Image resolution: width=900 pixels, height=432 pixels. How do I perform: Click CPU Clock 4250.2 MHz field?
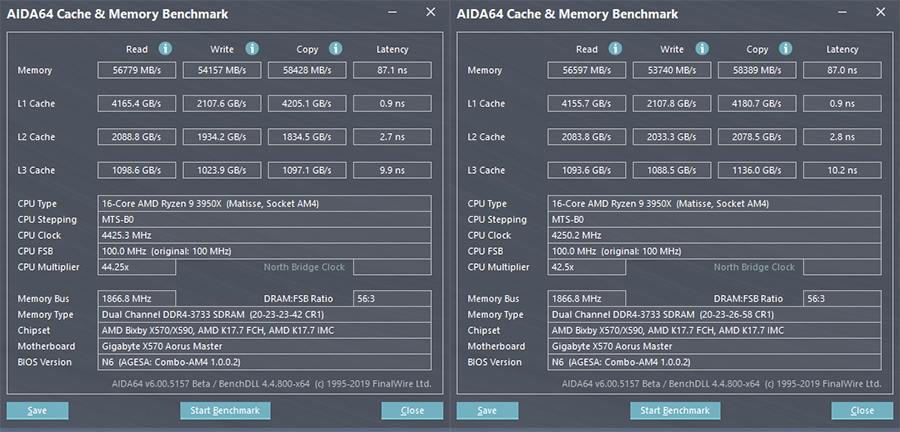(x=715, y=235)
